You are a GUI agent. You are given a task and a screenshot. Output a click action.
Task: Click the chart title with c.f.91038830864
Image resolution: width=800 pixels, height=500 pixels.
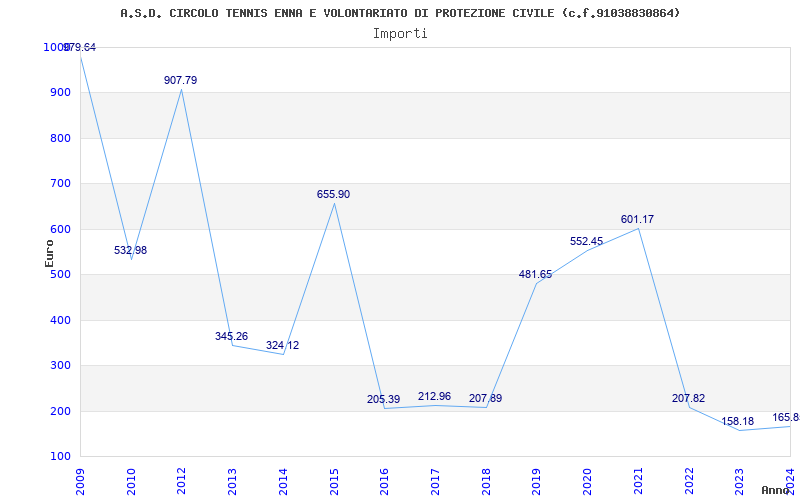coord(400,13)
